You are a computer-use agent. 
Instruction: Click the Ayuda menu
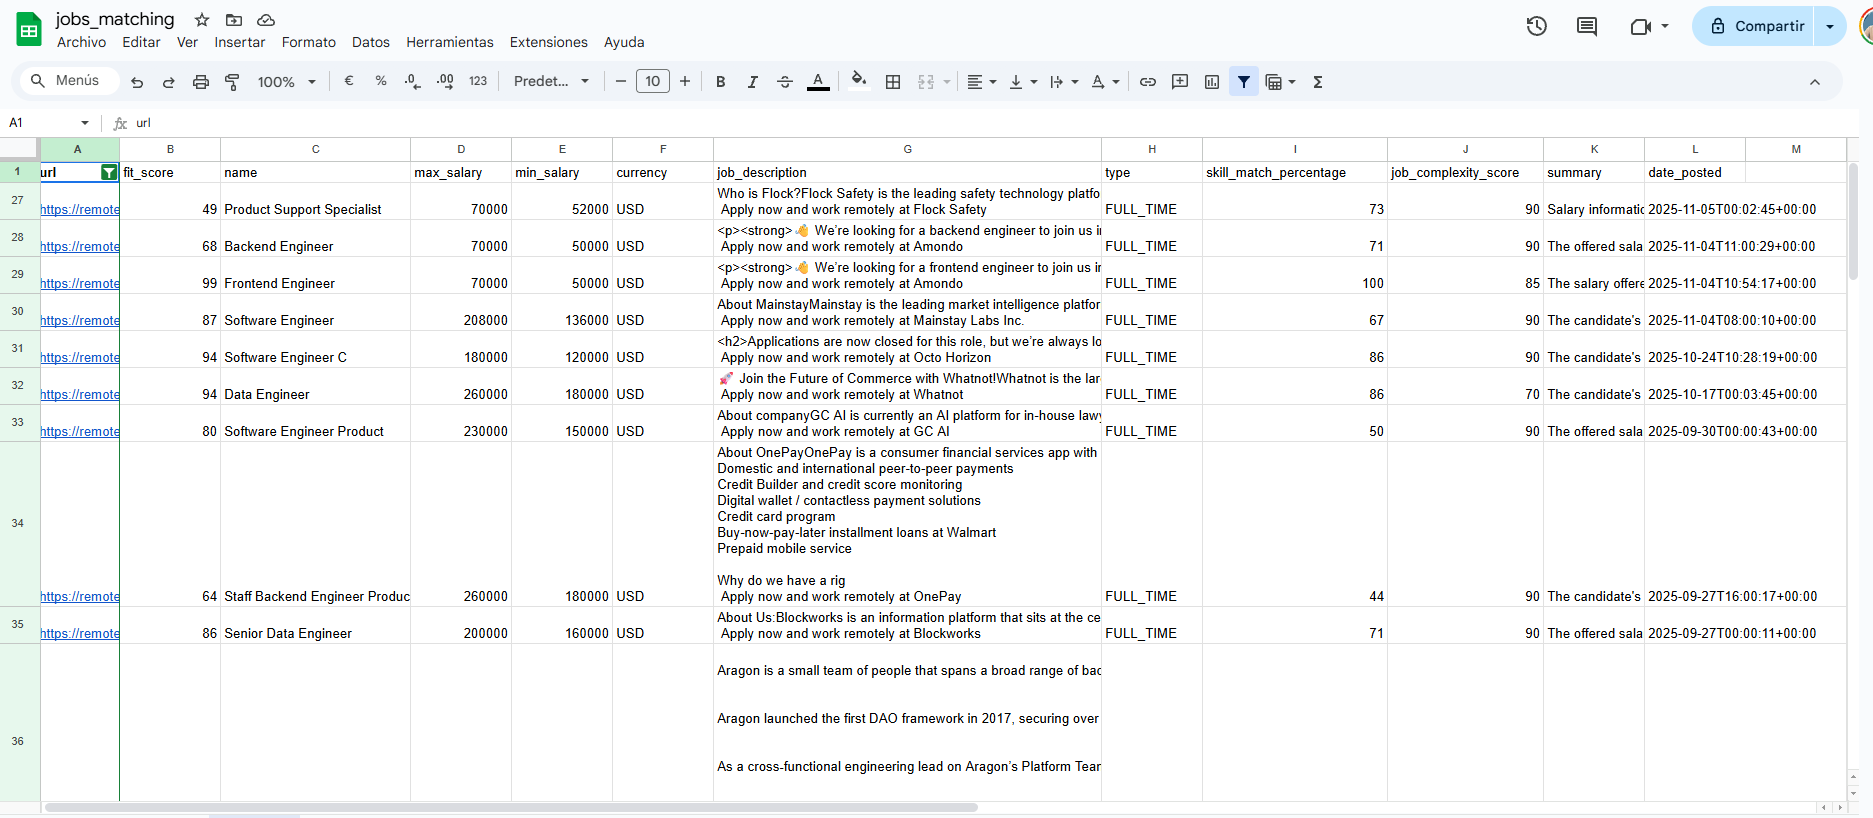pos(624,42)
